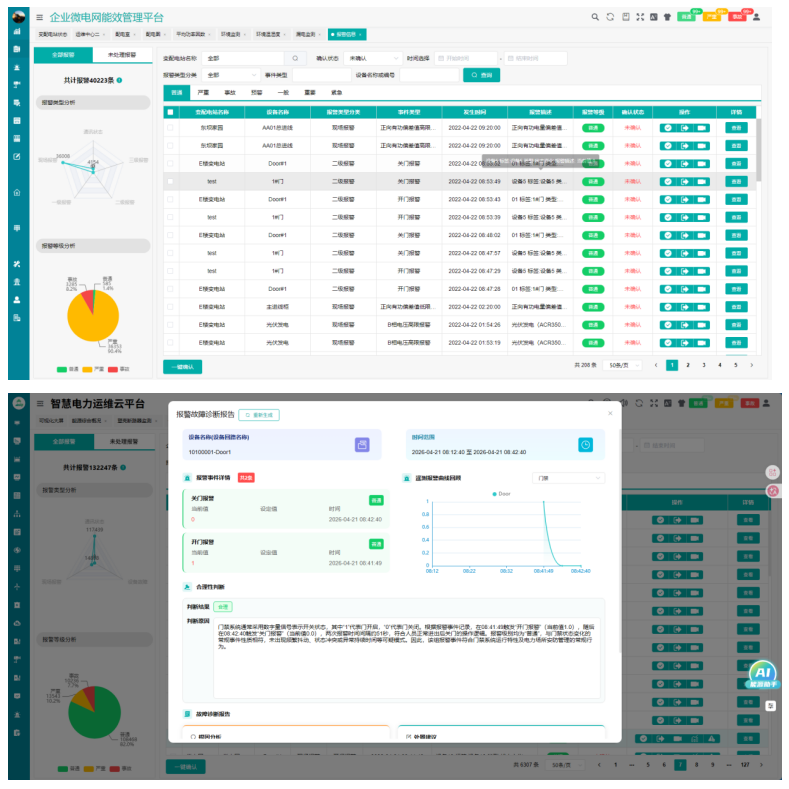This screenshot has width=789, height=789.
Task: Open the 环境温湿度 page tab
Action: click(x=270, y=34)
